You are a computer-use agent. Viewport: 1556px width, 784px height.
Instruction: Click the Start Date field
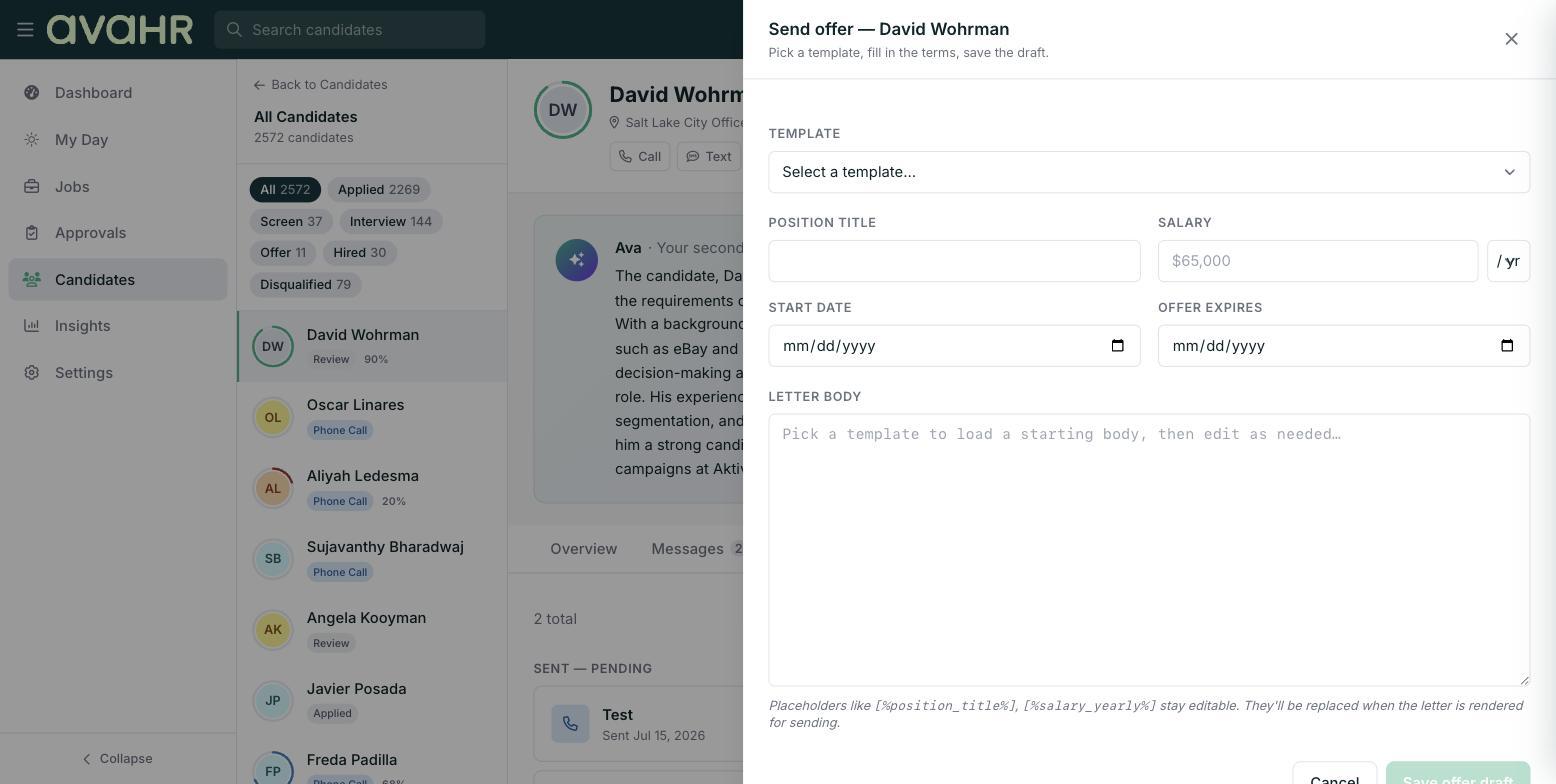click(954, 346)
